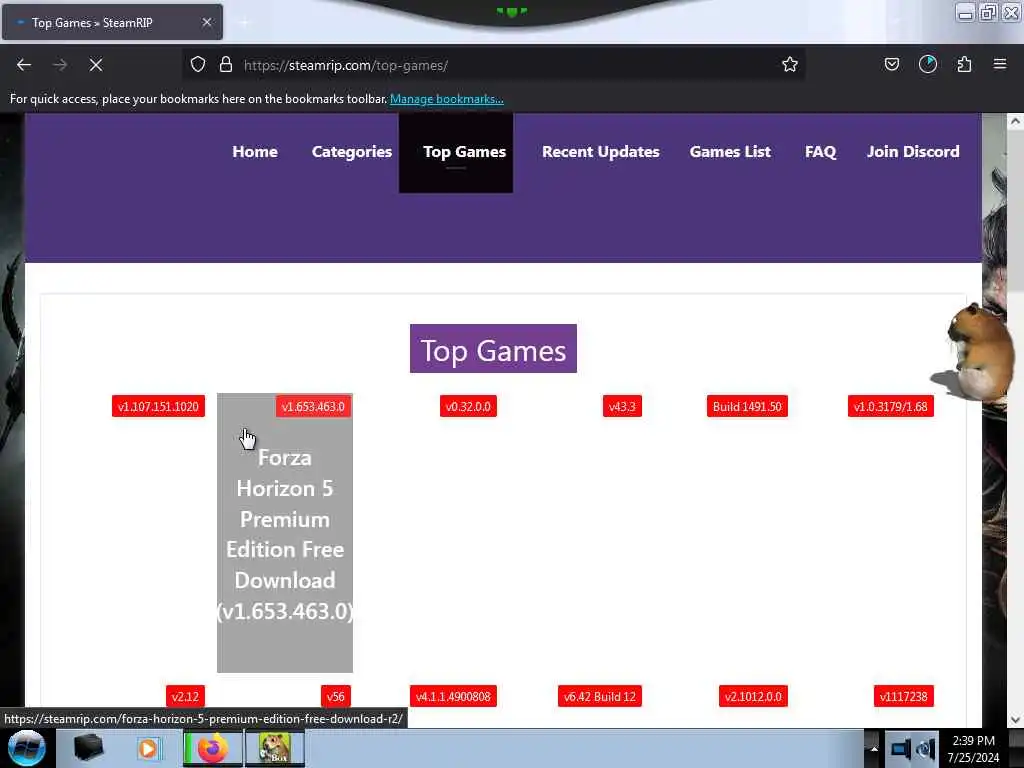Viewport: 1024px width, 768px height.
Task: Close the Top Games SteamRIP tab
Action: 207,22
